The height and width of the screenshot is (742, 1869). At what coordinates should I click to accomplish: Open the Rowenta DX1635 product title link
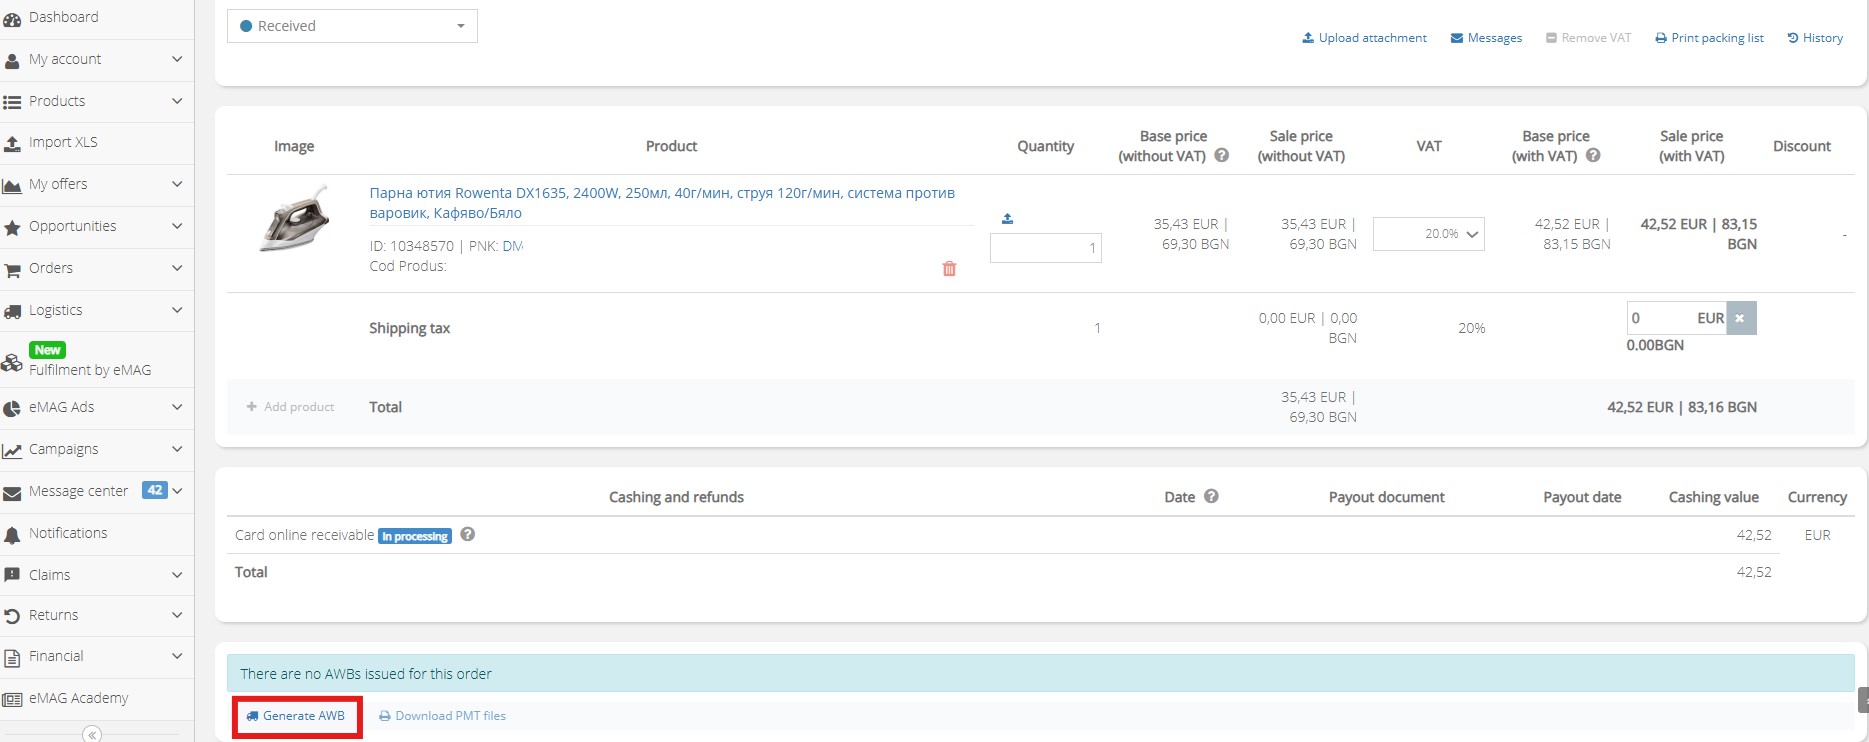(x=662, y=203)
